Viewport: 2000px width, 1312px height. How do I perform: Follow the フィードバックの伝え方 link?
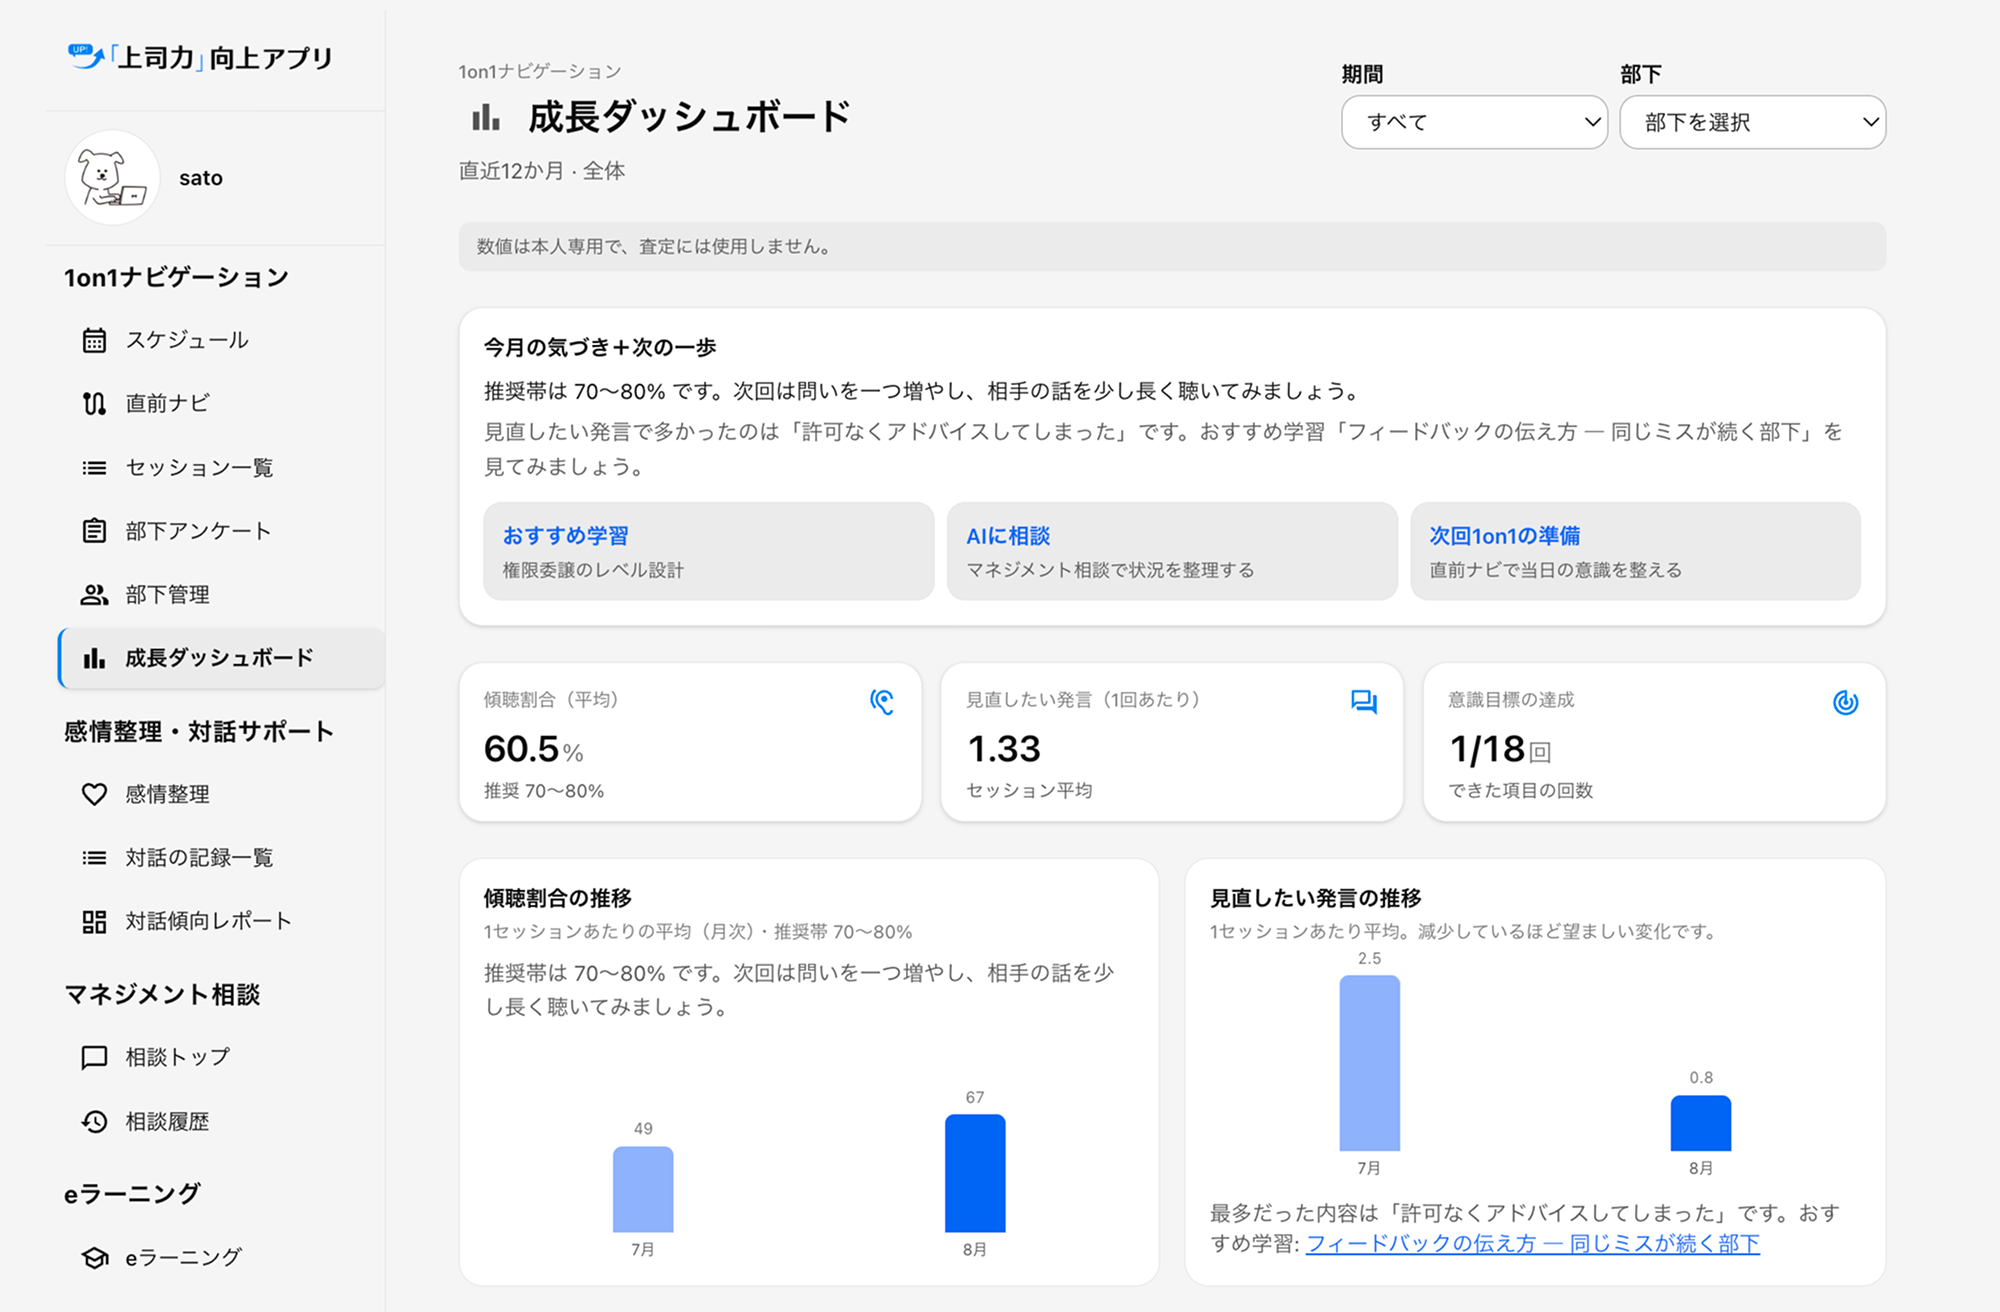[1532, 1243]
